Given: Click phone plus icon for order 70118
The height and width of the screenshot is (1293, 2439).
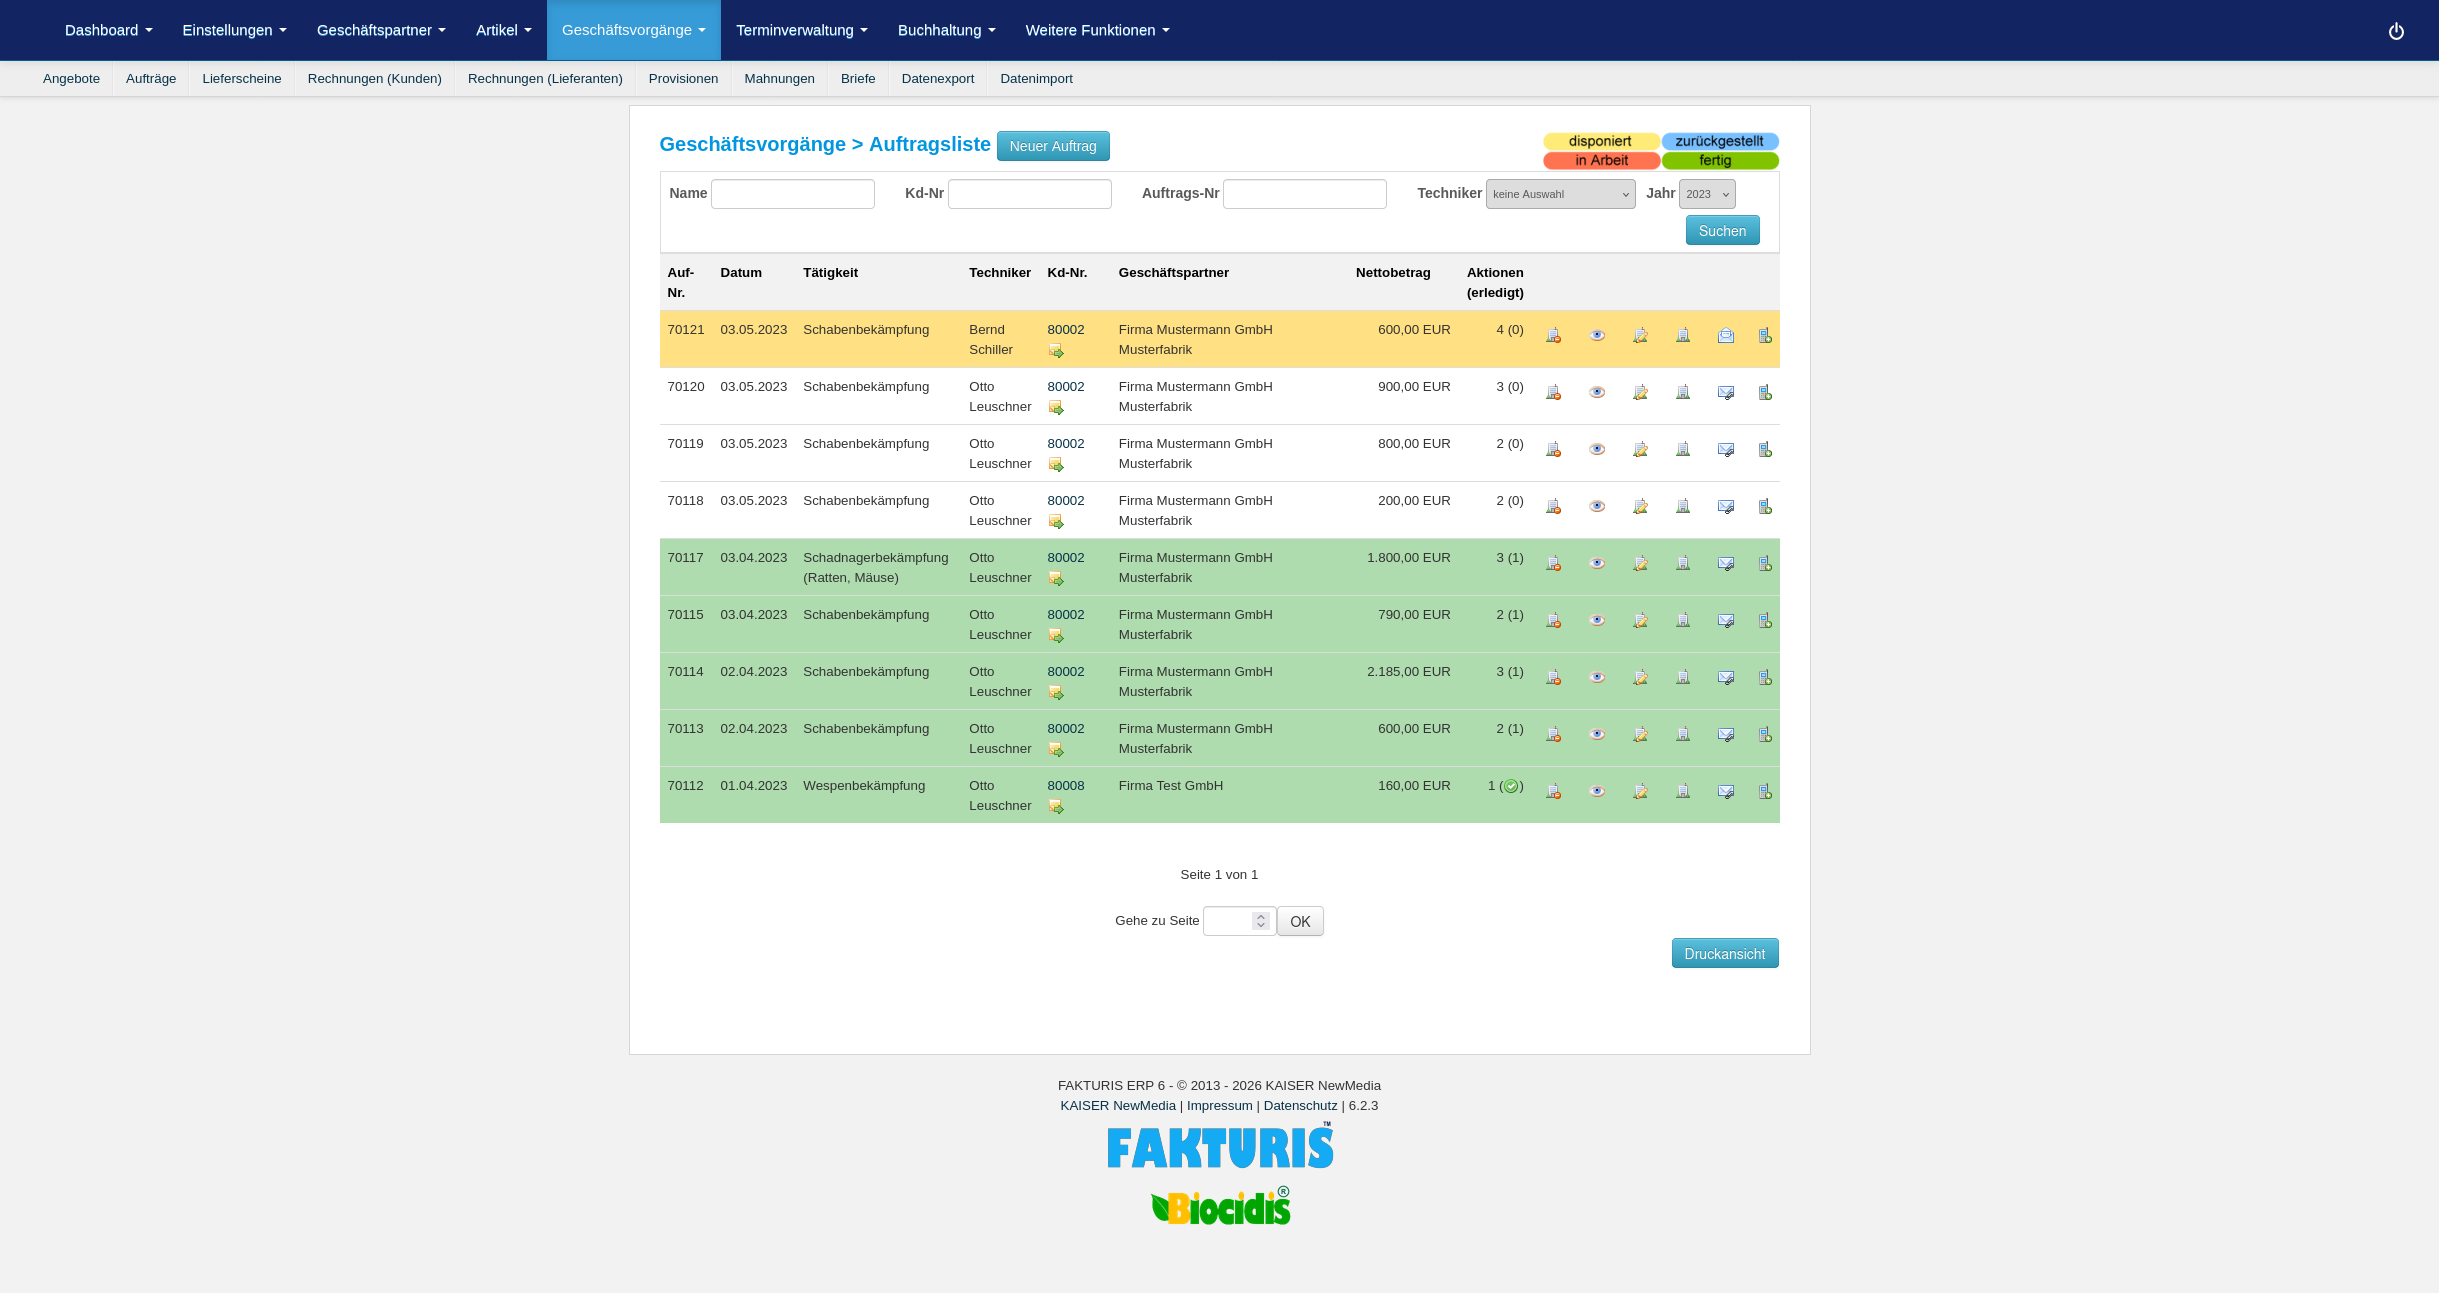Looking at the screenshot, I should pyautogui.click(x=1765, y=507).
